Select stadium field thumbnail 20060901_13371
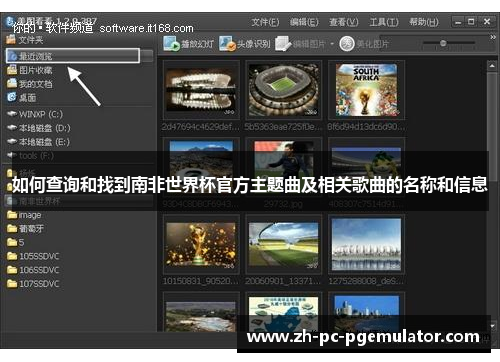Image resolution: width=500 pixels, height=362 pixels. [x=284, y=245]
